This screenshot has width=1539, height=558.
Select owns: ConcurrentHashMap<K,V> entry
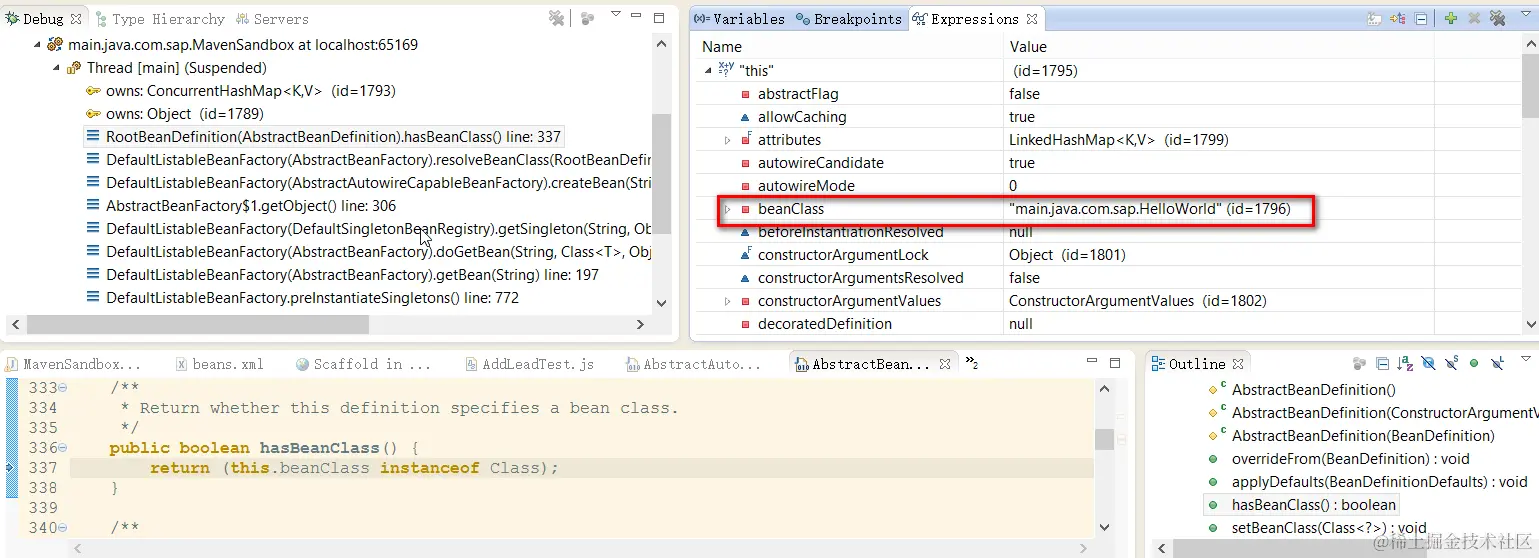coord(240,91)
